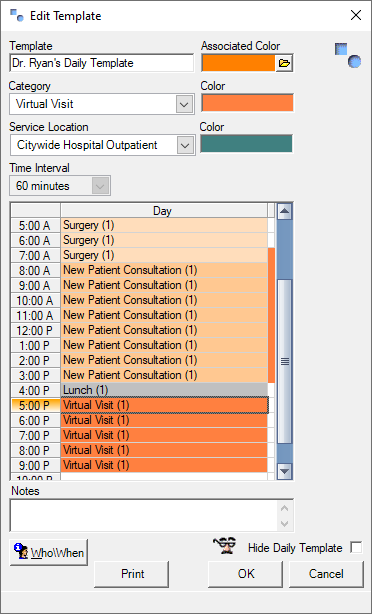This screenshot has width=372, height=614.
Task: Select the 8:00 A New Patient Consultation row
Action: (x=164, y=270)
